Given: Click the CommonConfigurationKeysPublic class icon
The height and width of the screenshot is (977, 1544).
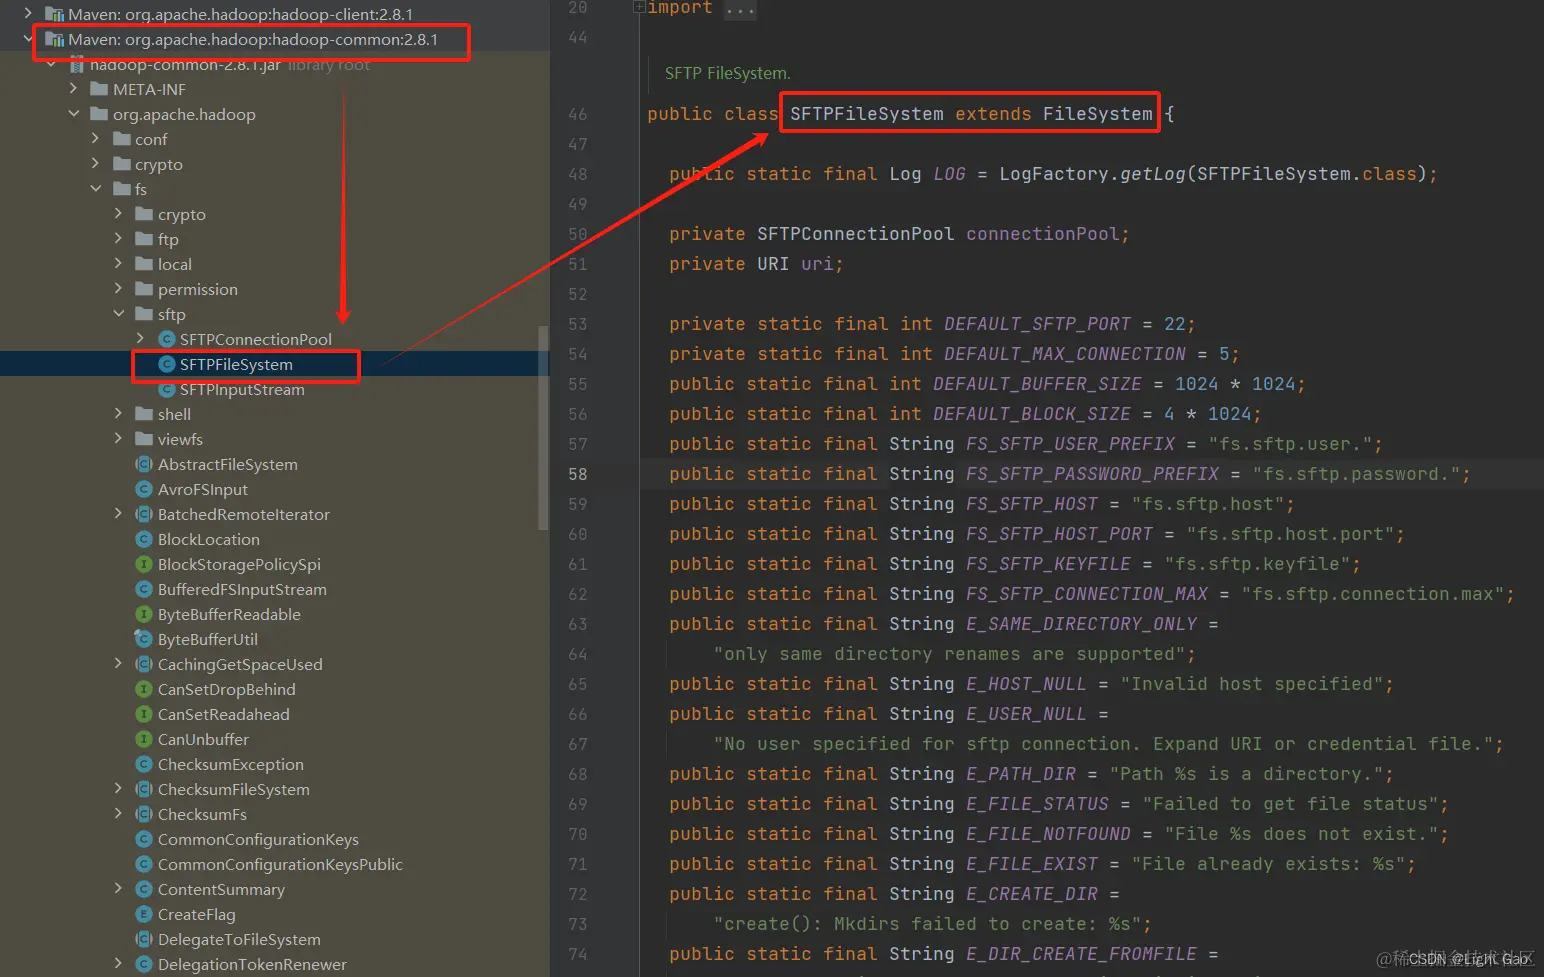Looking at the screenshot, I should (x=144, y=864).
